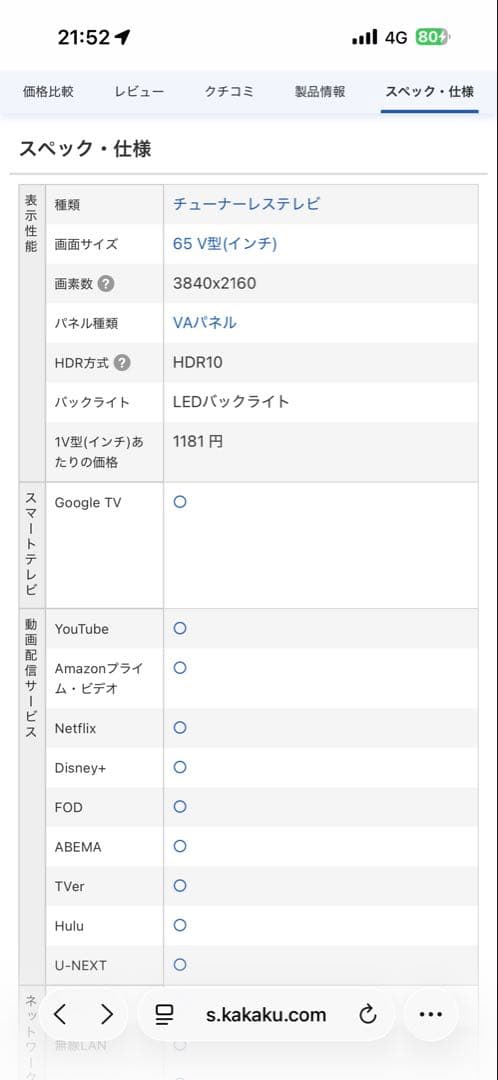Open the three-dots more options button
The height and width of the screenshot is (1080, 498).
point(430,1014)
